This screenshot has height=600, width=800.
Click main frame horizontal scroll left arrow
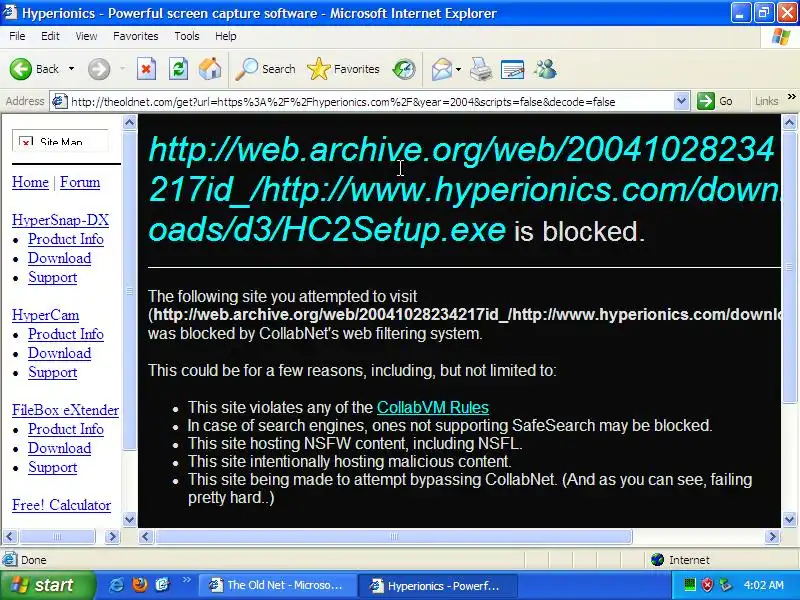click(146, 536)
